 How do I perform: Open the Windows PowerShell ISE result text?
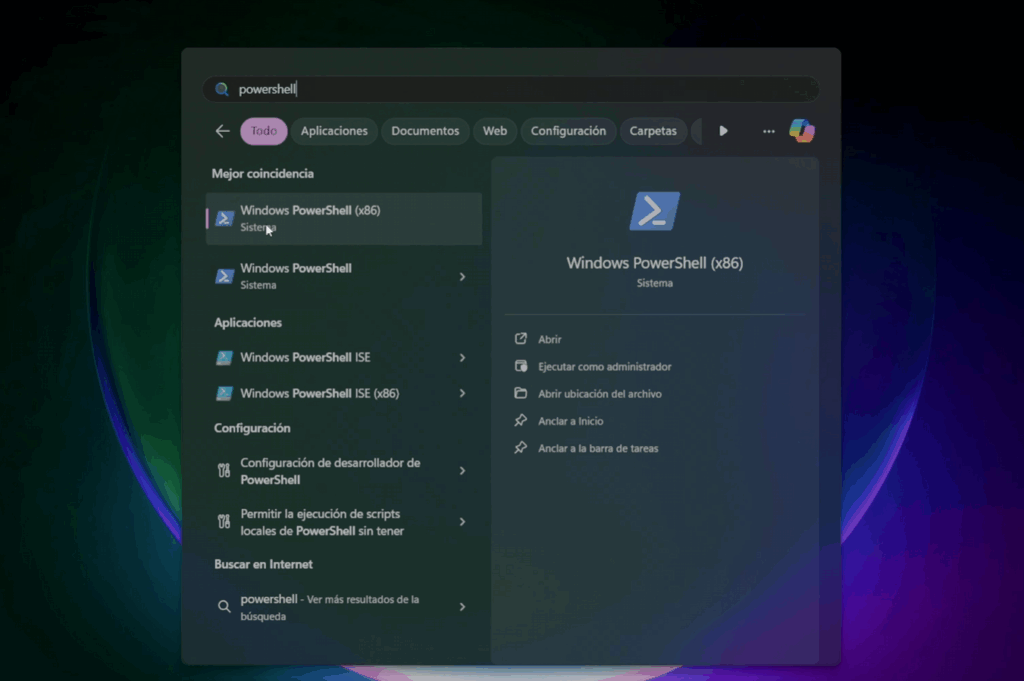[305, 358]
